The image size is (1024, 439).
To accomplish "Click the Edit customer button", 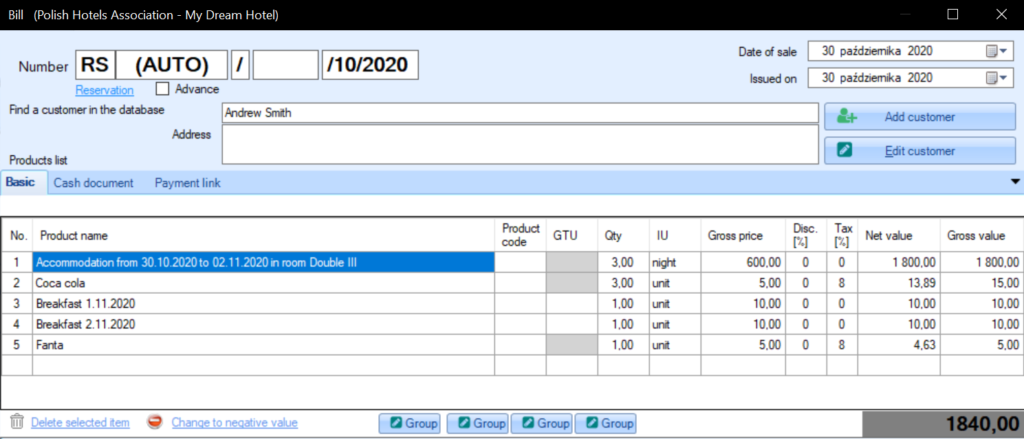I will (x=920, y=151).
